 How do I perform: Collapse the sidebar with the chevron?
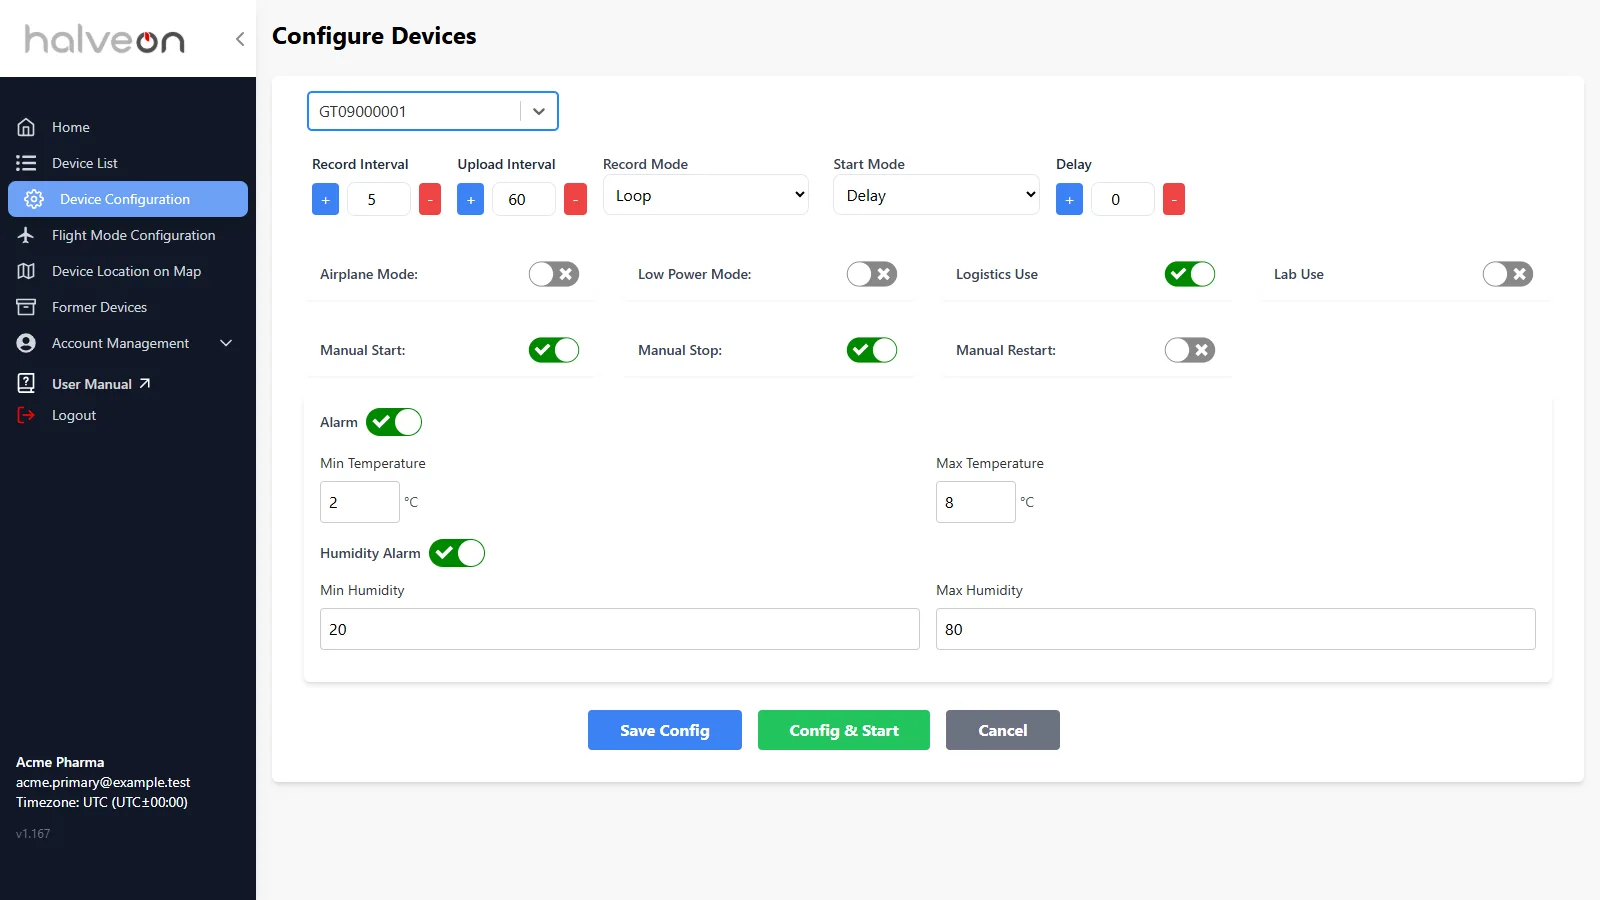pyautogui.click(x=240, y=39)
